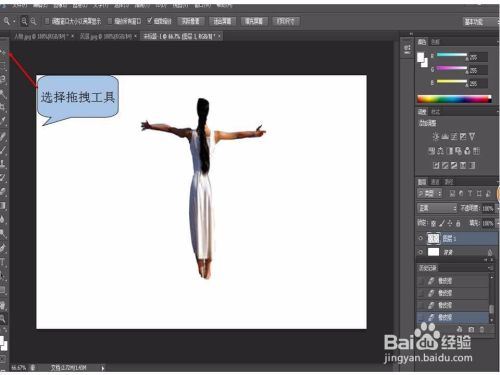Add an Invert adjustment
Viewport: 500px width, 375px height.
point(436,165)
